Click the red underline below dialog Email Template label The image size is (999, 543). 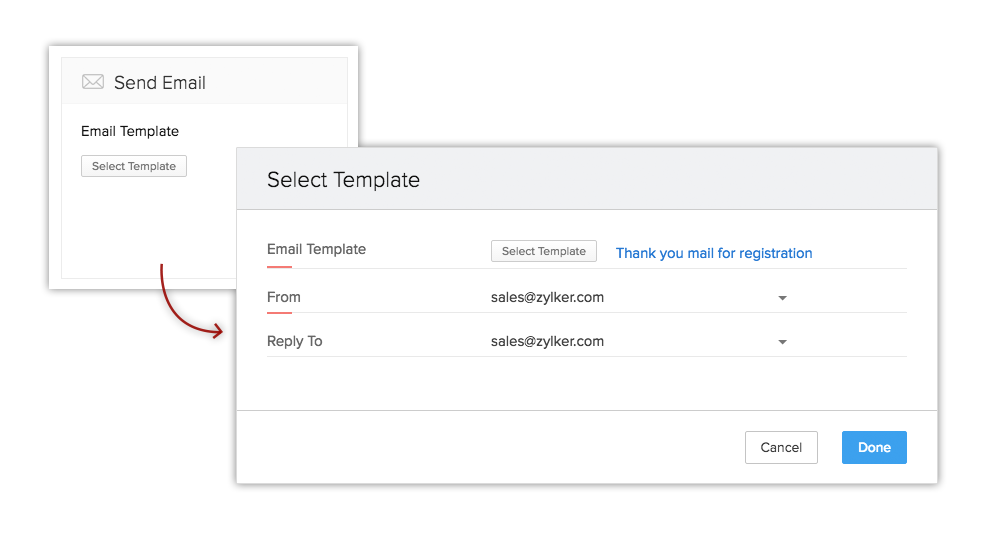point(279,267)
